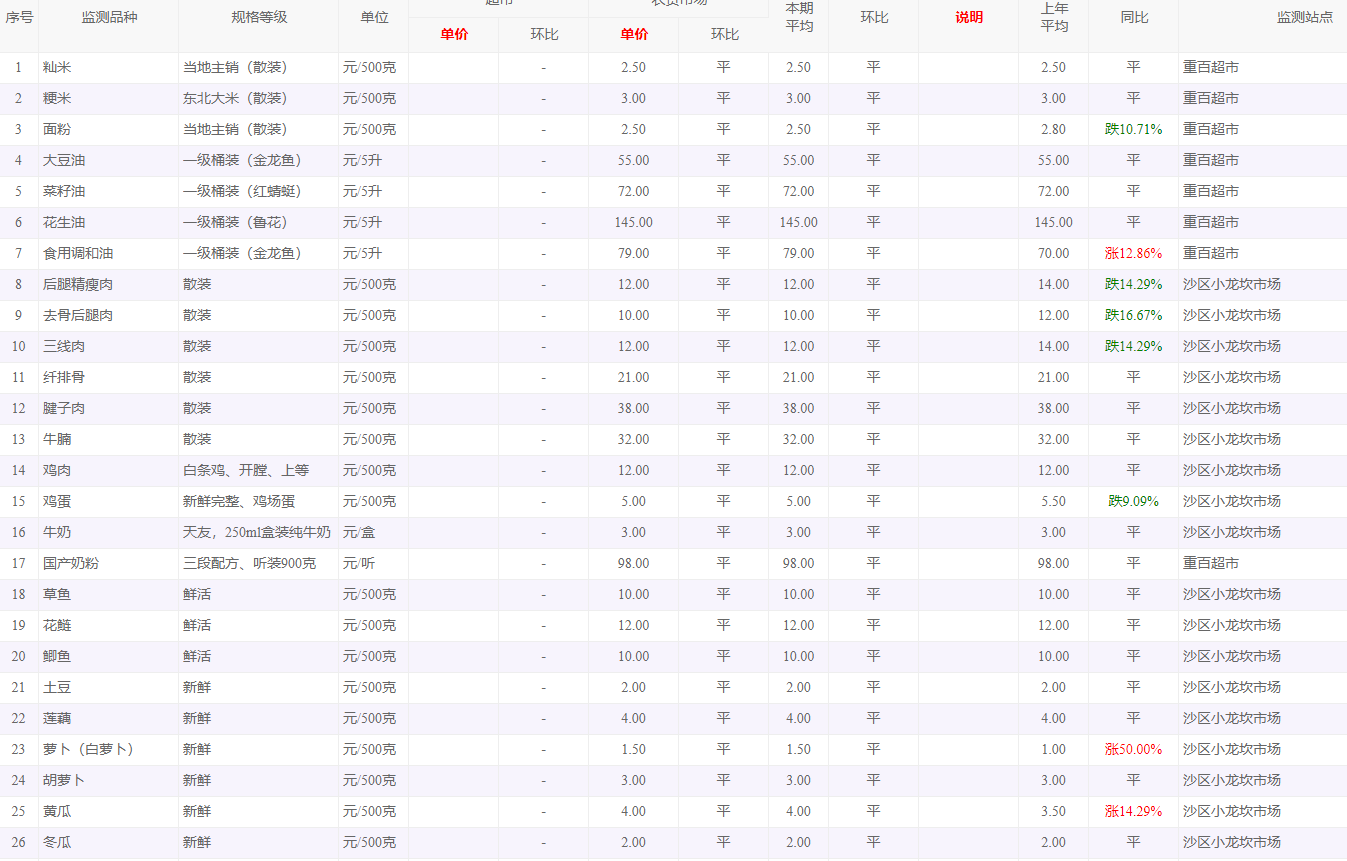The width and height of the screenshot is (1347, 861).
Task: Click the green 跌16.67% value
Action: (x=1133, y=316)
